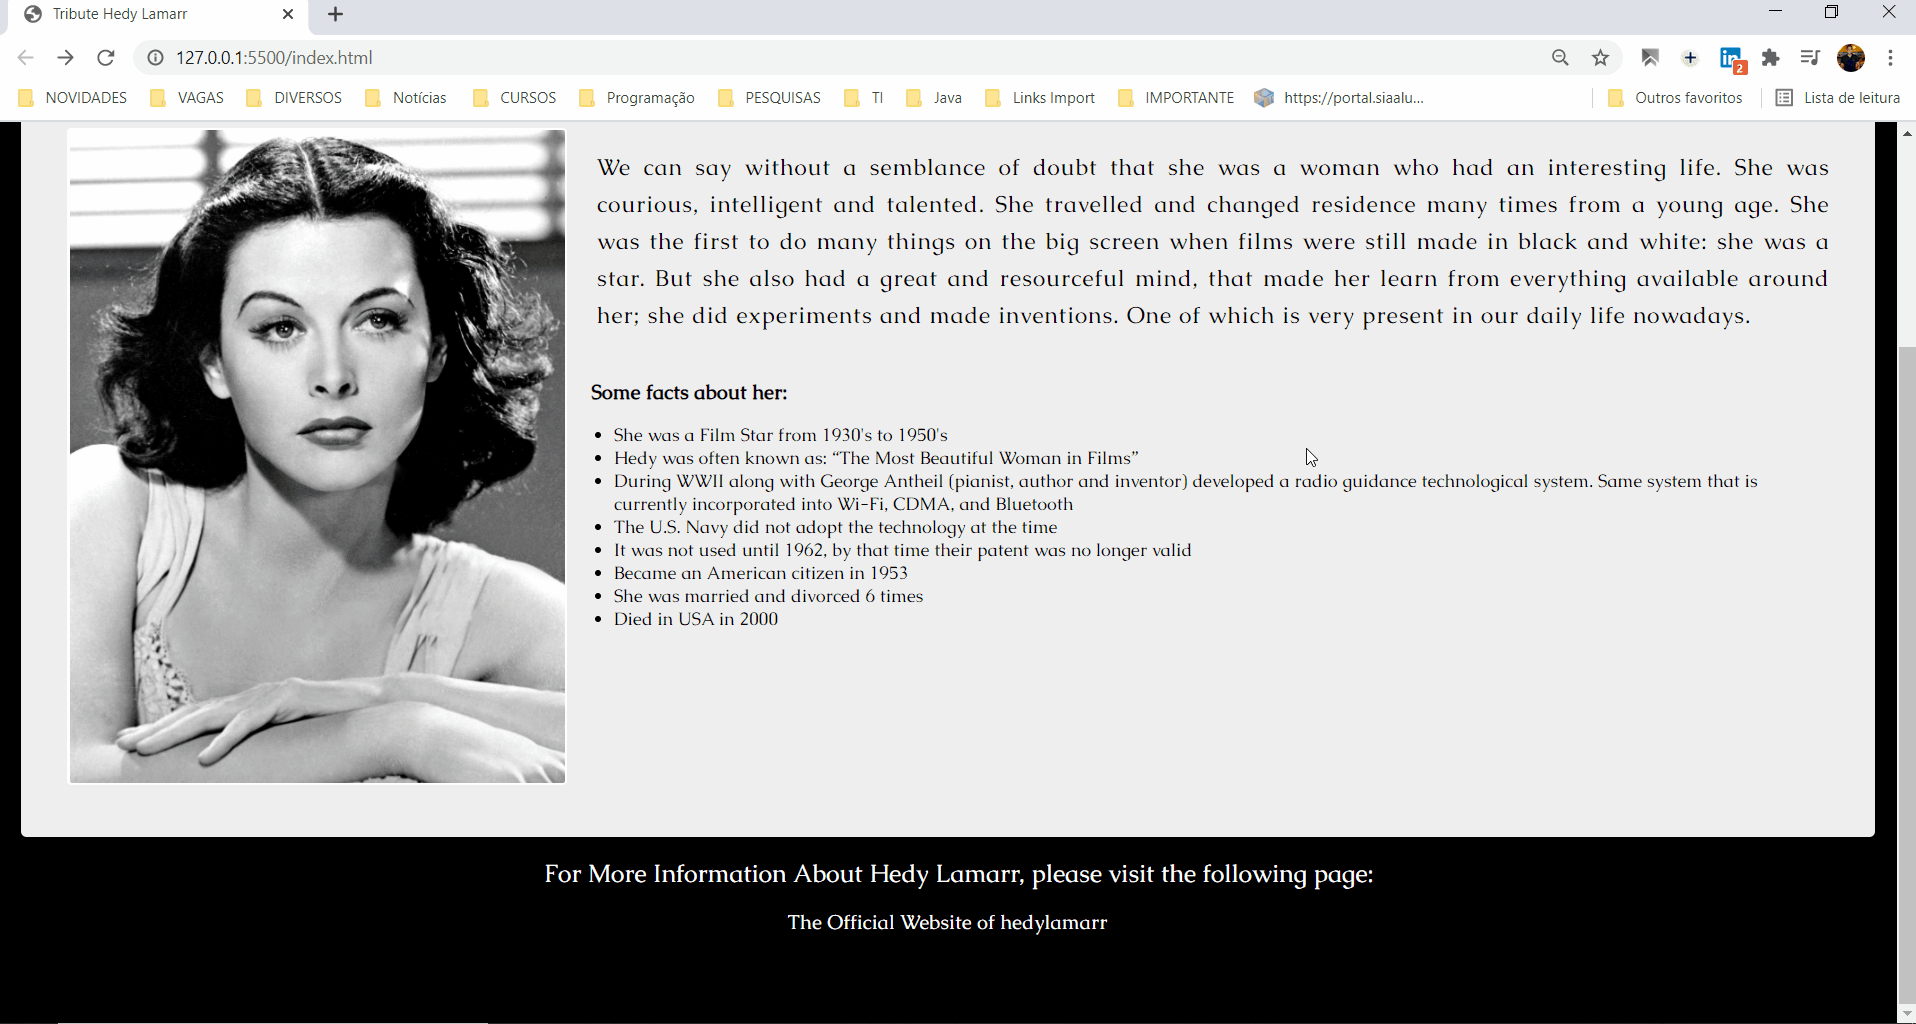Open the IMPORTANTE bookmark folder
The width and height of the screenshot is (1916, 1024).
point(1176,98)
